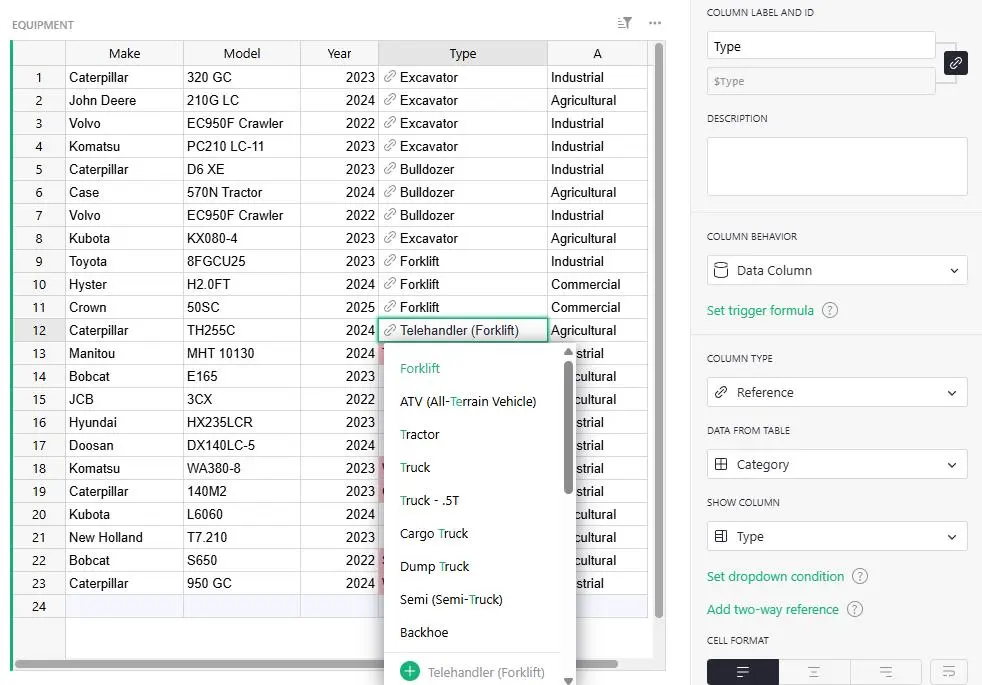The width and height of the screenshot is (982, 685).
Task: Click the Description text area
Action: pyautogui.click(x=837, y=167)
